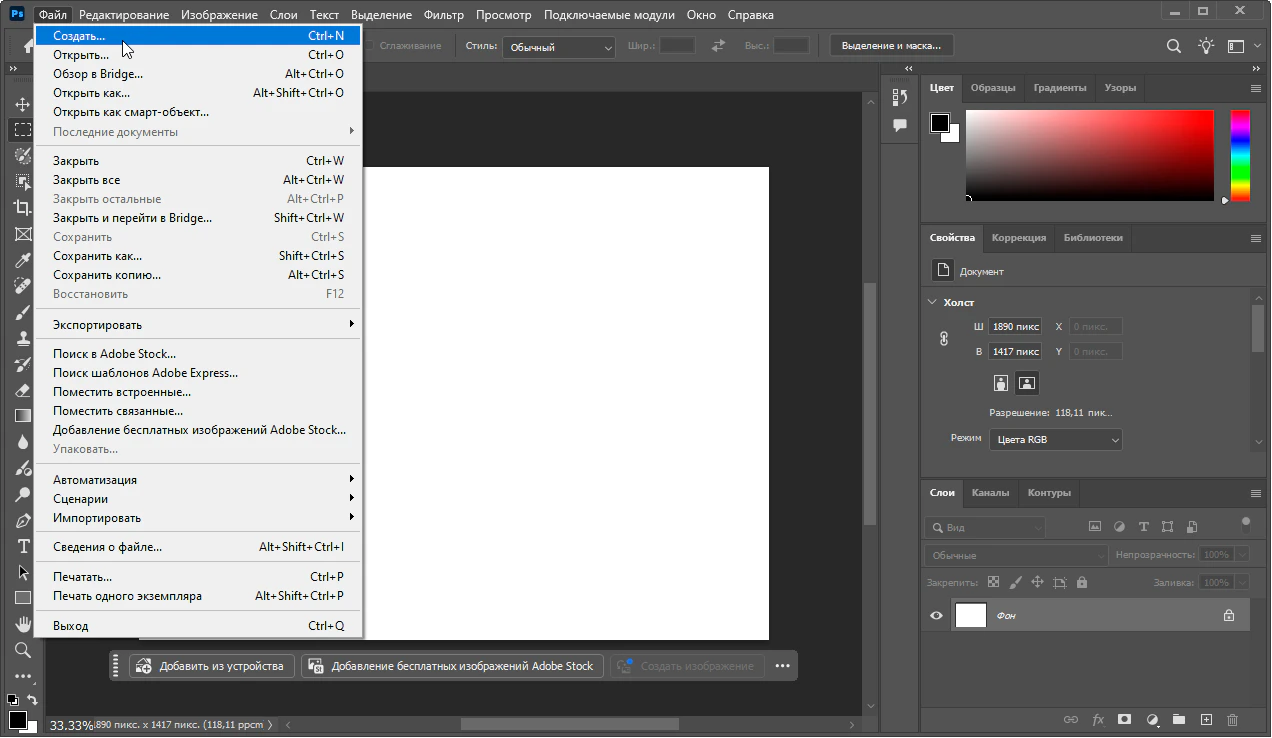Viewport: 1272px width, 738px height.
Task: Select the Crop tool in toolbar
Action: click(x=22, y=208)
